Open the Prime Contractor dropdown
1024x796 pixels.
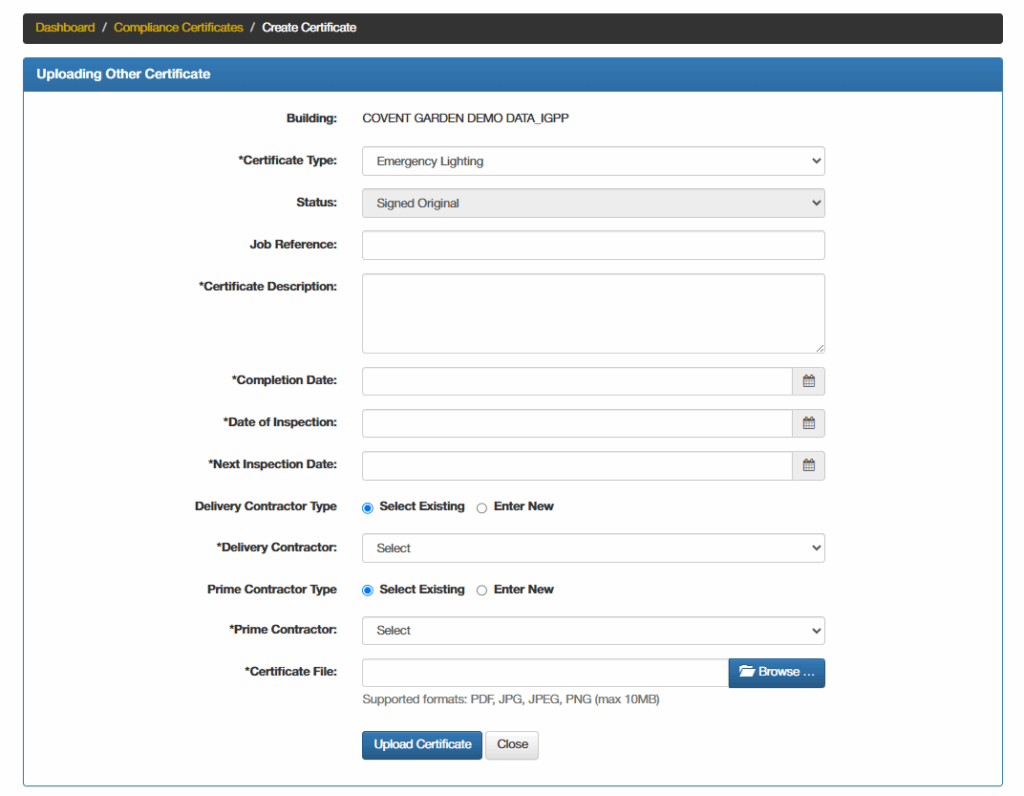[593, 631]
